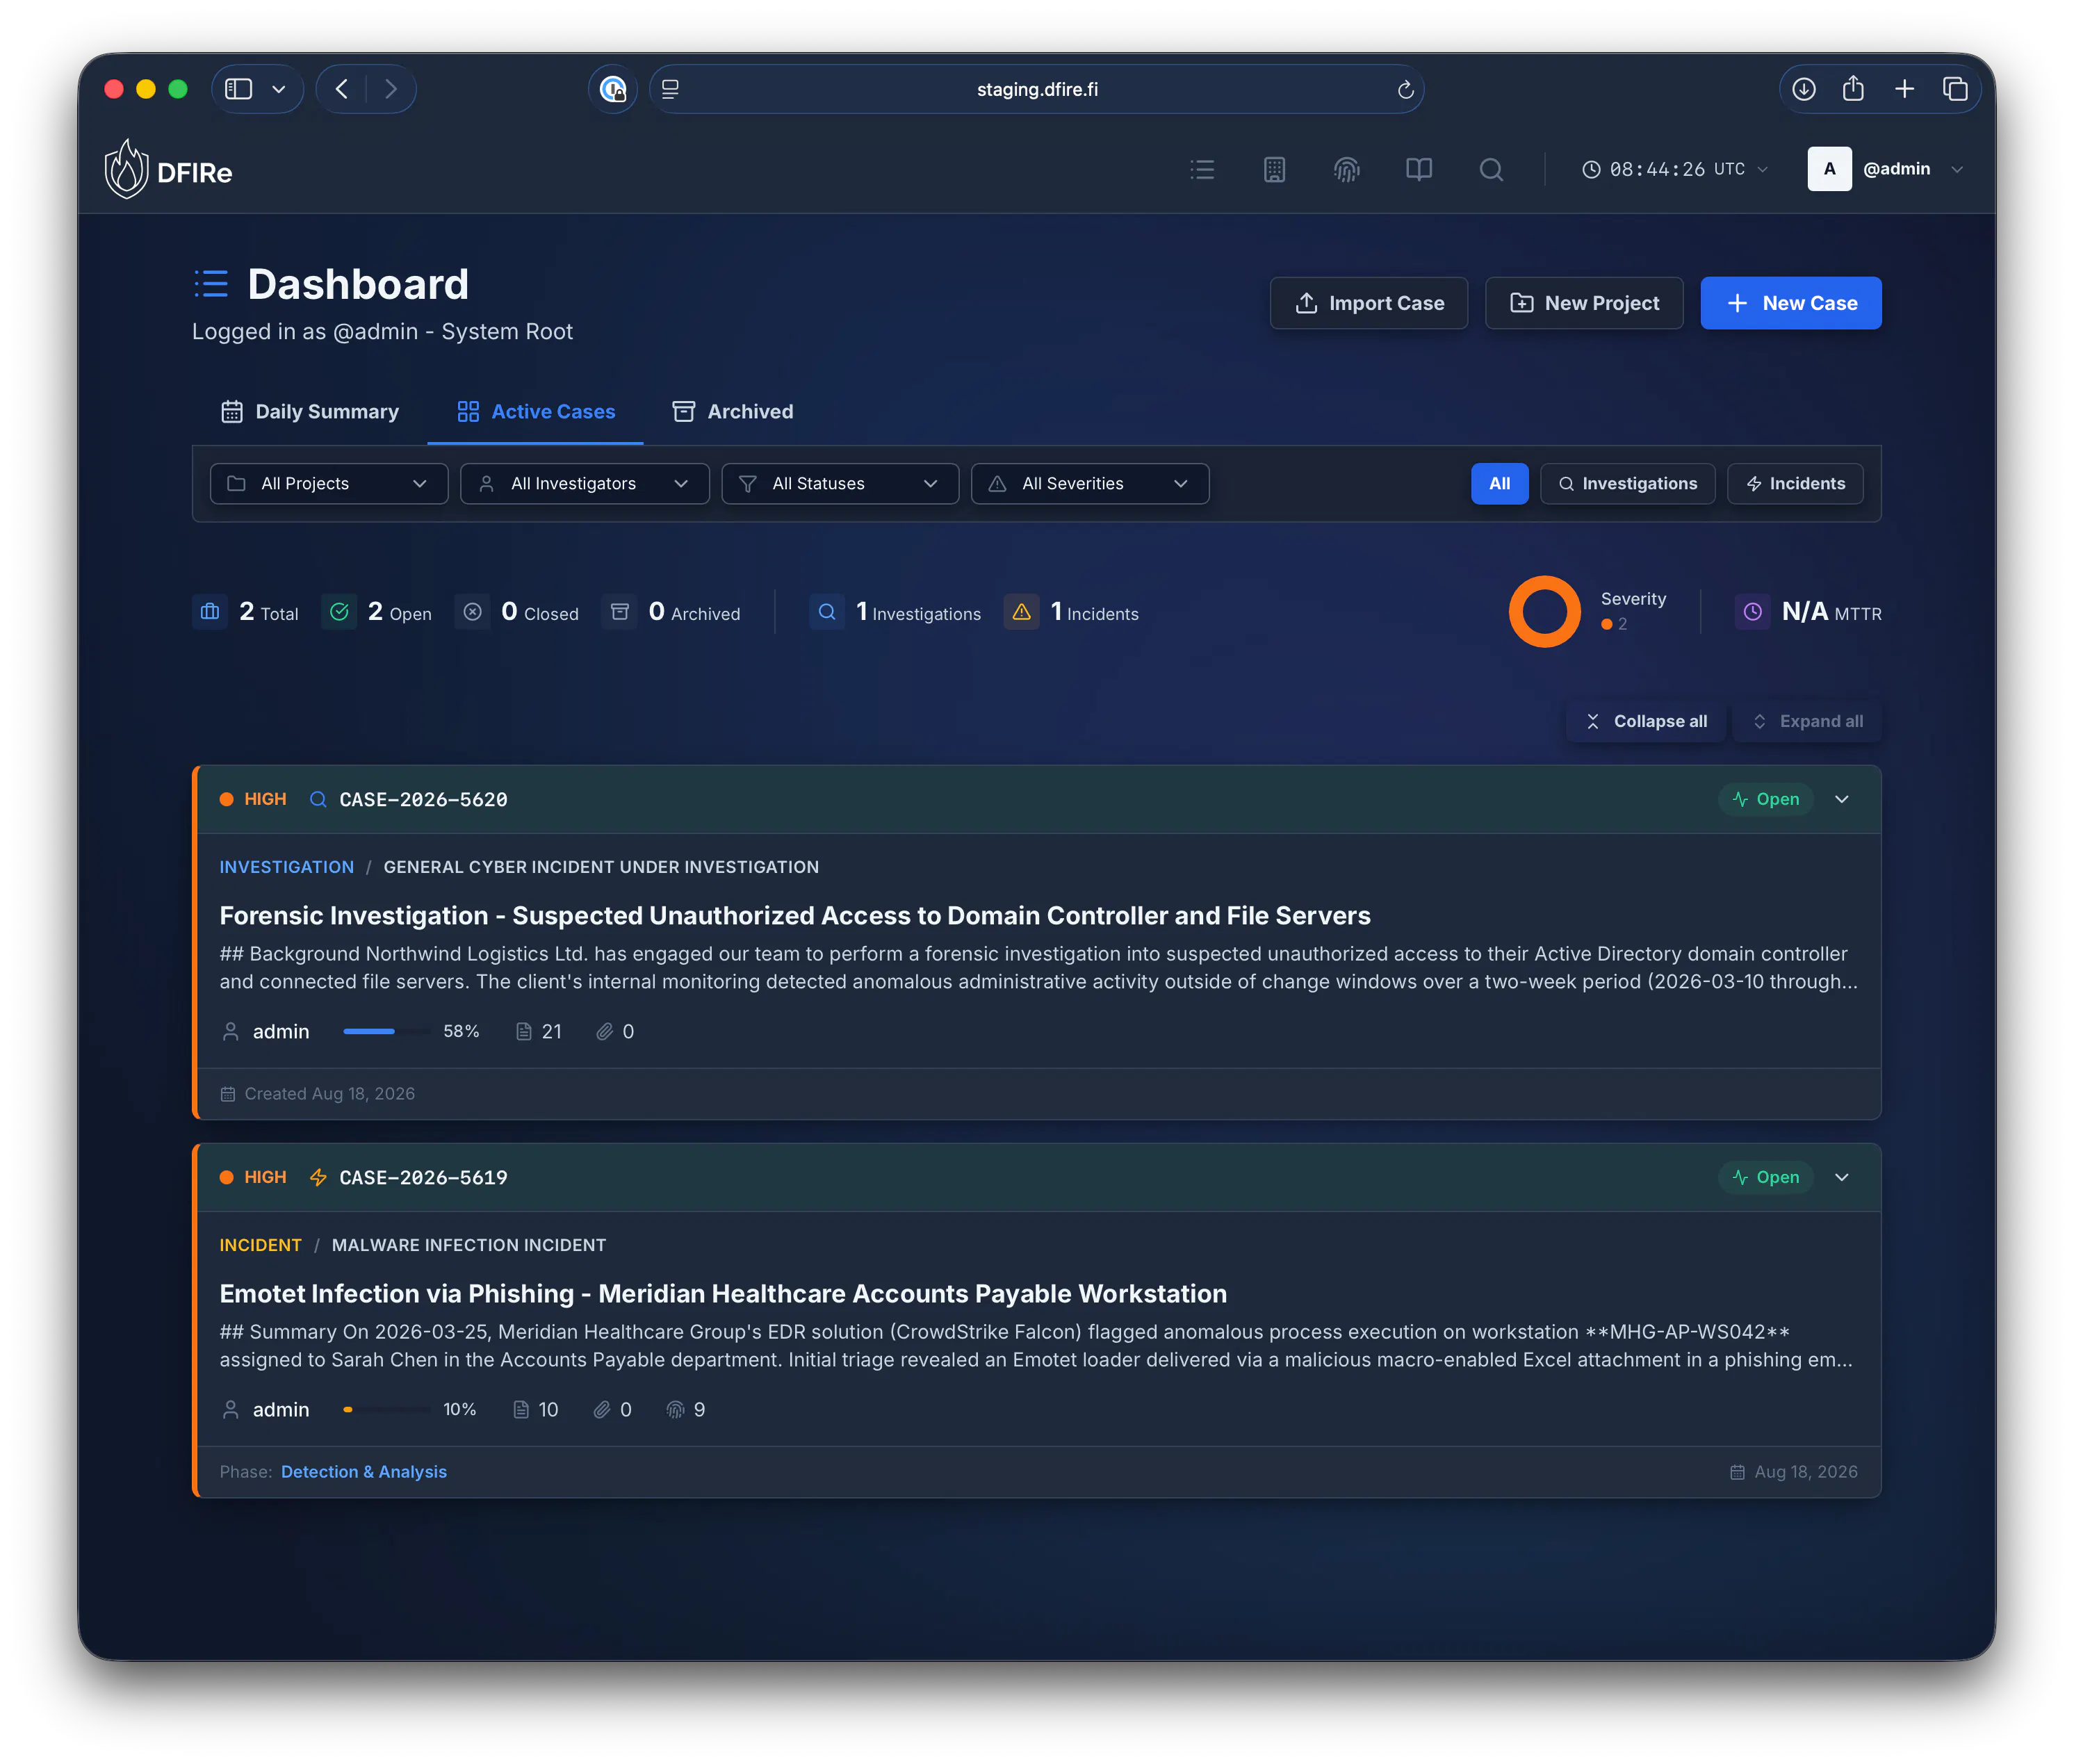The width and height of the screenshot is (2074, 1764).
Task: Open the All Investigators dropdown
Action: tap(584, 483)
